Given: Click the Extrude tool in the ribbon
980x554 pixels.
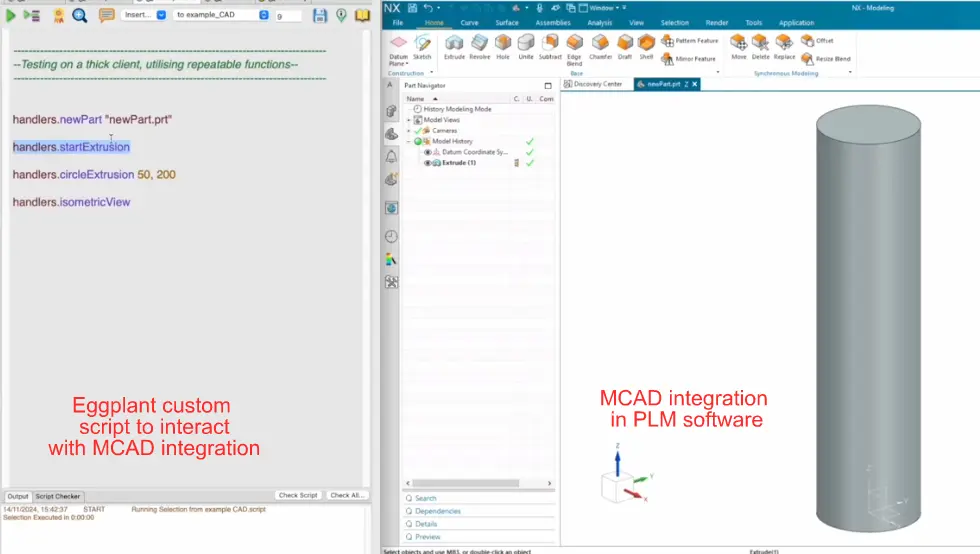Looking at the screenshot, I should tap(454, 46).
